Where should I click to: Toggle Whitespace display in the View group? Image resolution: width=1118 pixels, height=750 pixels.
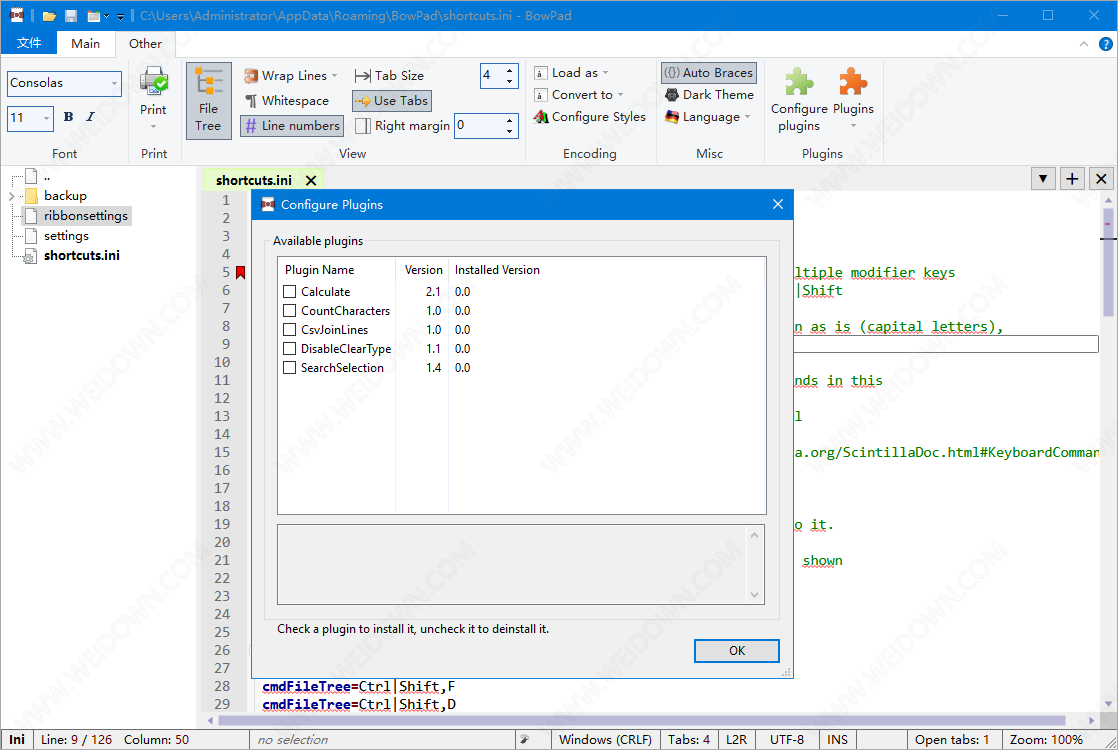[x=287, y=101]
